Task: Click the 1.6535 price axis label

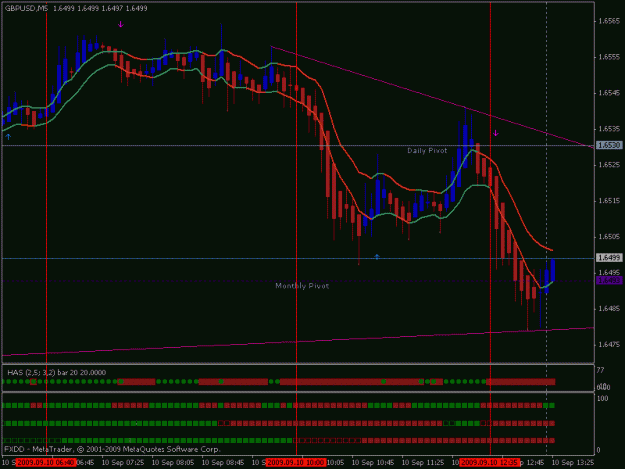Action: pos(609,129)
